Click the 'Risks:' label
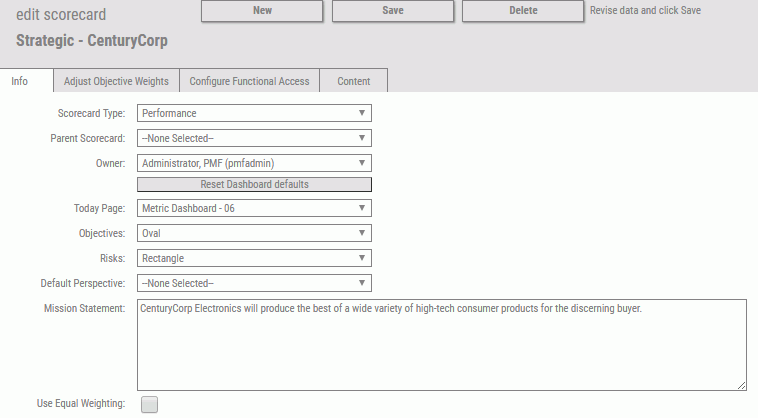 pos(112,259)
